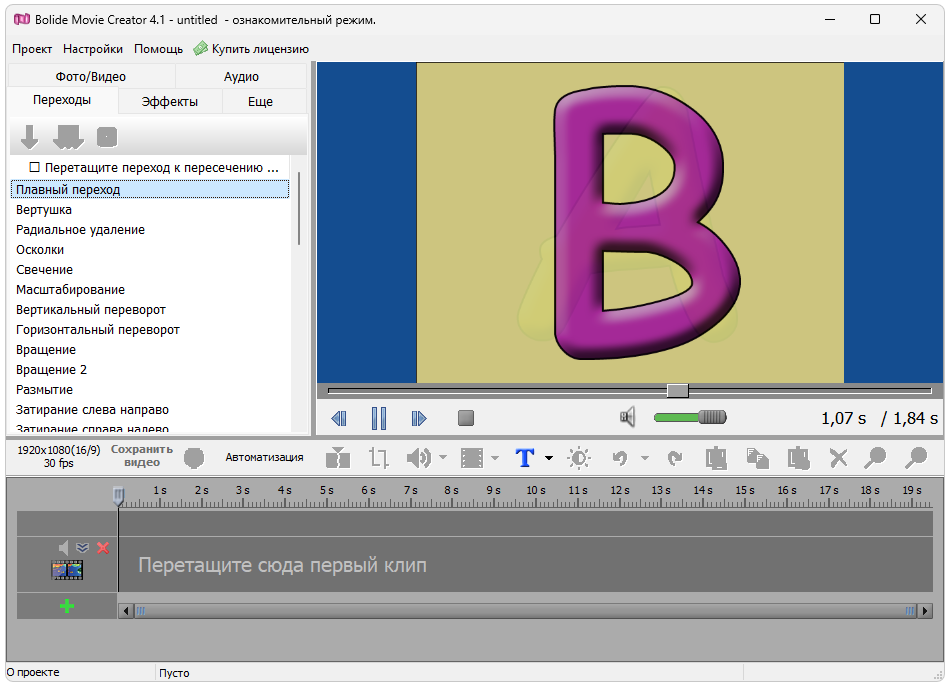Screen dimensions: 949x688
Task: Click the audio volume toolbar icon
Action: click(x=419, y=458)
